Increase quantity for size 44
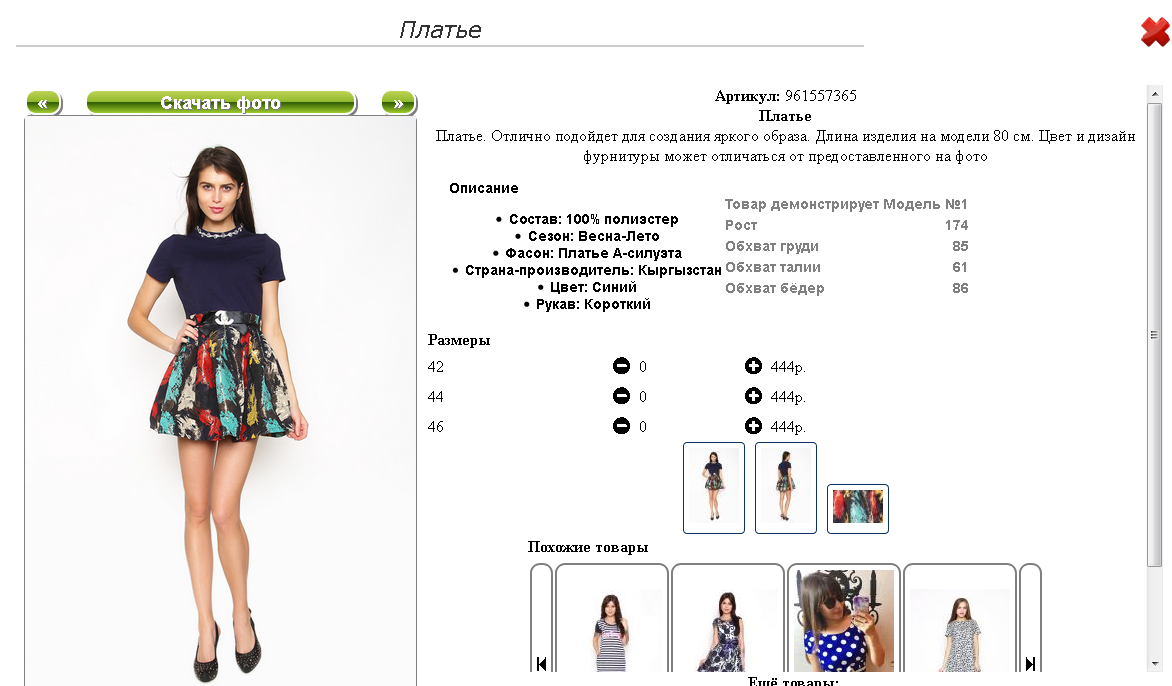This screenshot has height=686, width=1172. (x=753, y=396)
